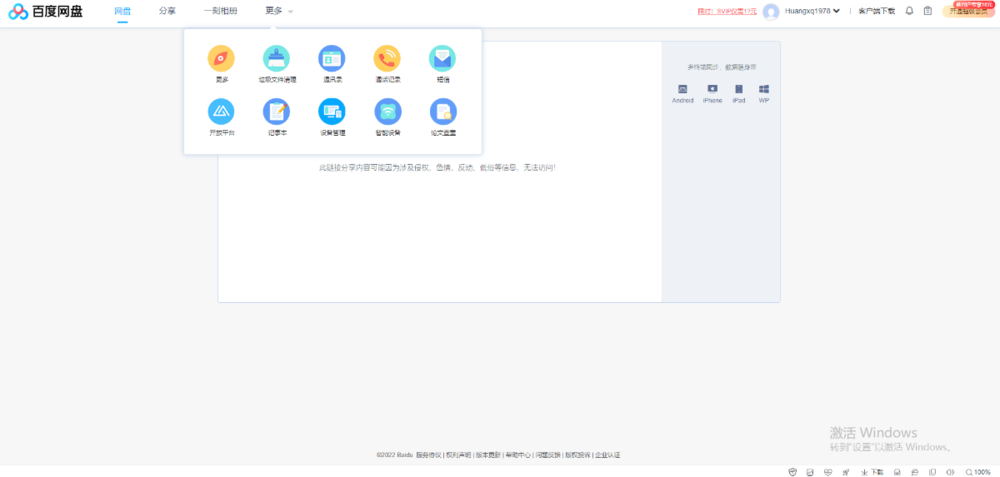
Task: Open the 版权投诉 footer link
Action: [578, 455]
